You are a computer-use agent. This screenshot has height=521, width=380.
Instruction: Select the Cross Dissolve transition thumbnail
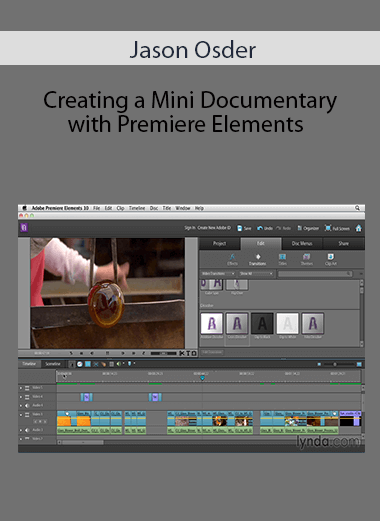point(237,323)
